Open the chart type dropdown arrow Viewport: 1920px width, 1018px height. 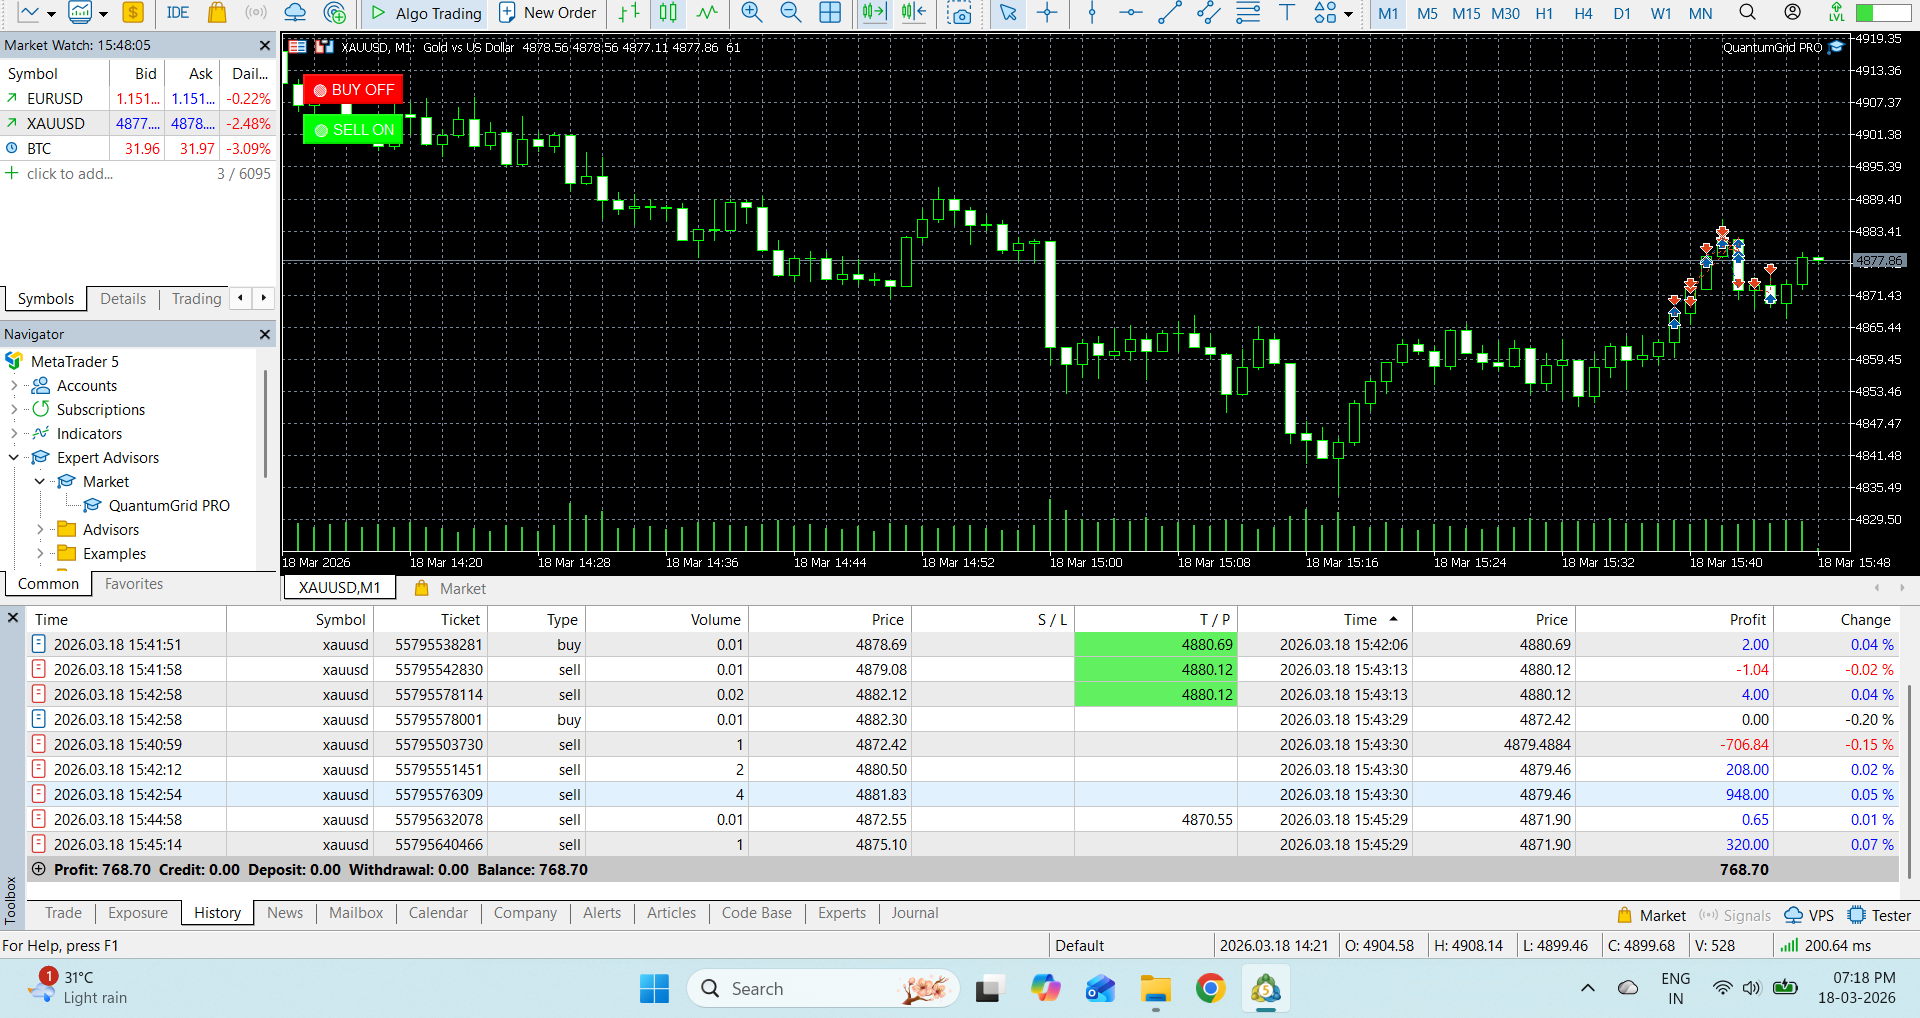coord(51,14)
